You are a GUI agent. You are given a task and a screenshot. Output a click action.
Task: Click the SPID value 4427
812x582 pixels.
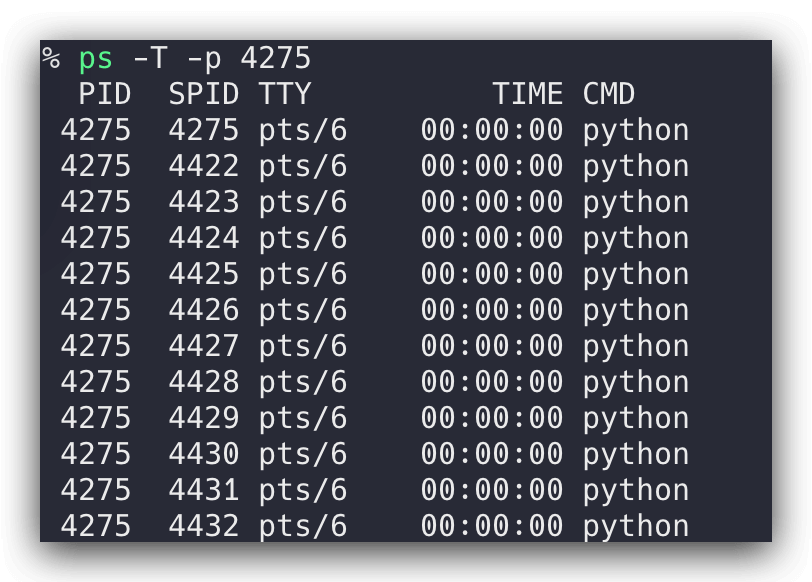pos(204,347)
